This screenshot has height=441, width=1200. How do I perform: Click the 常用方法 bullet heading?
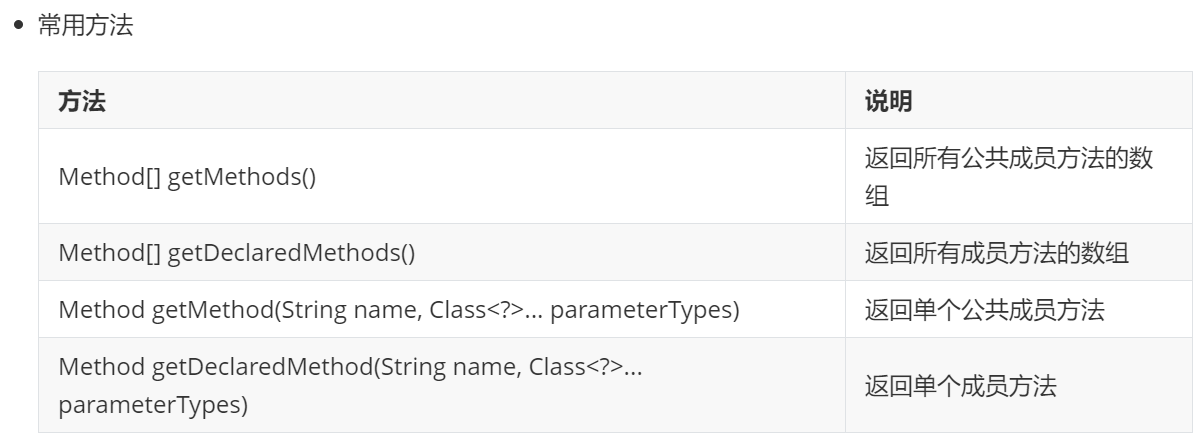85,27
